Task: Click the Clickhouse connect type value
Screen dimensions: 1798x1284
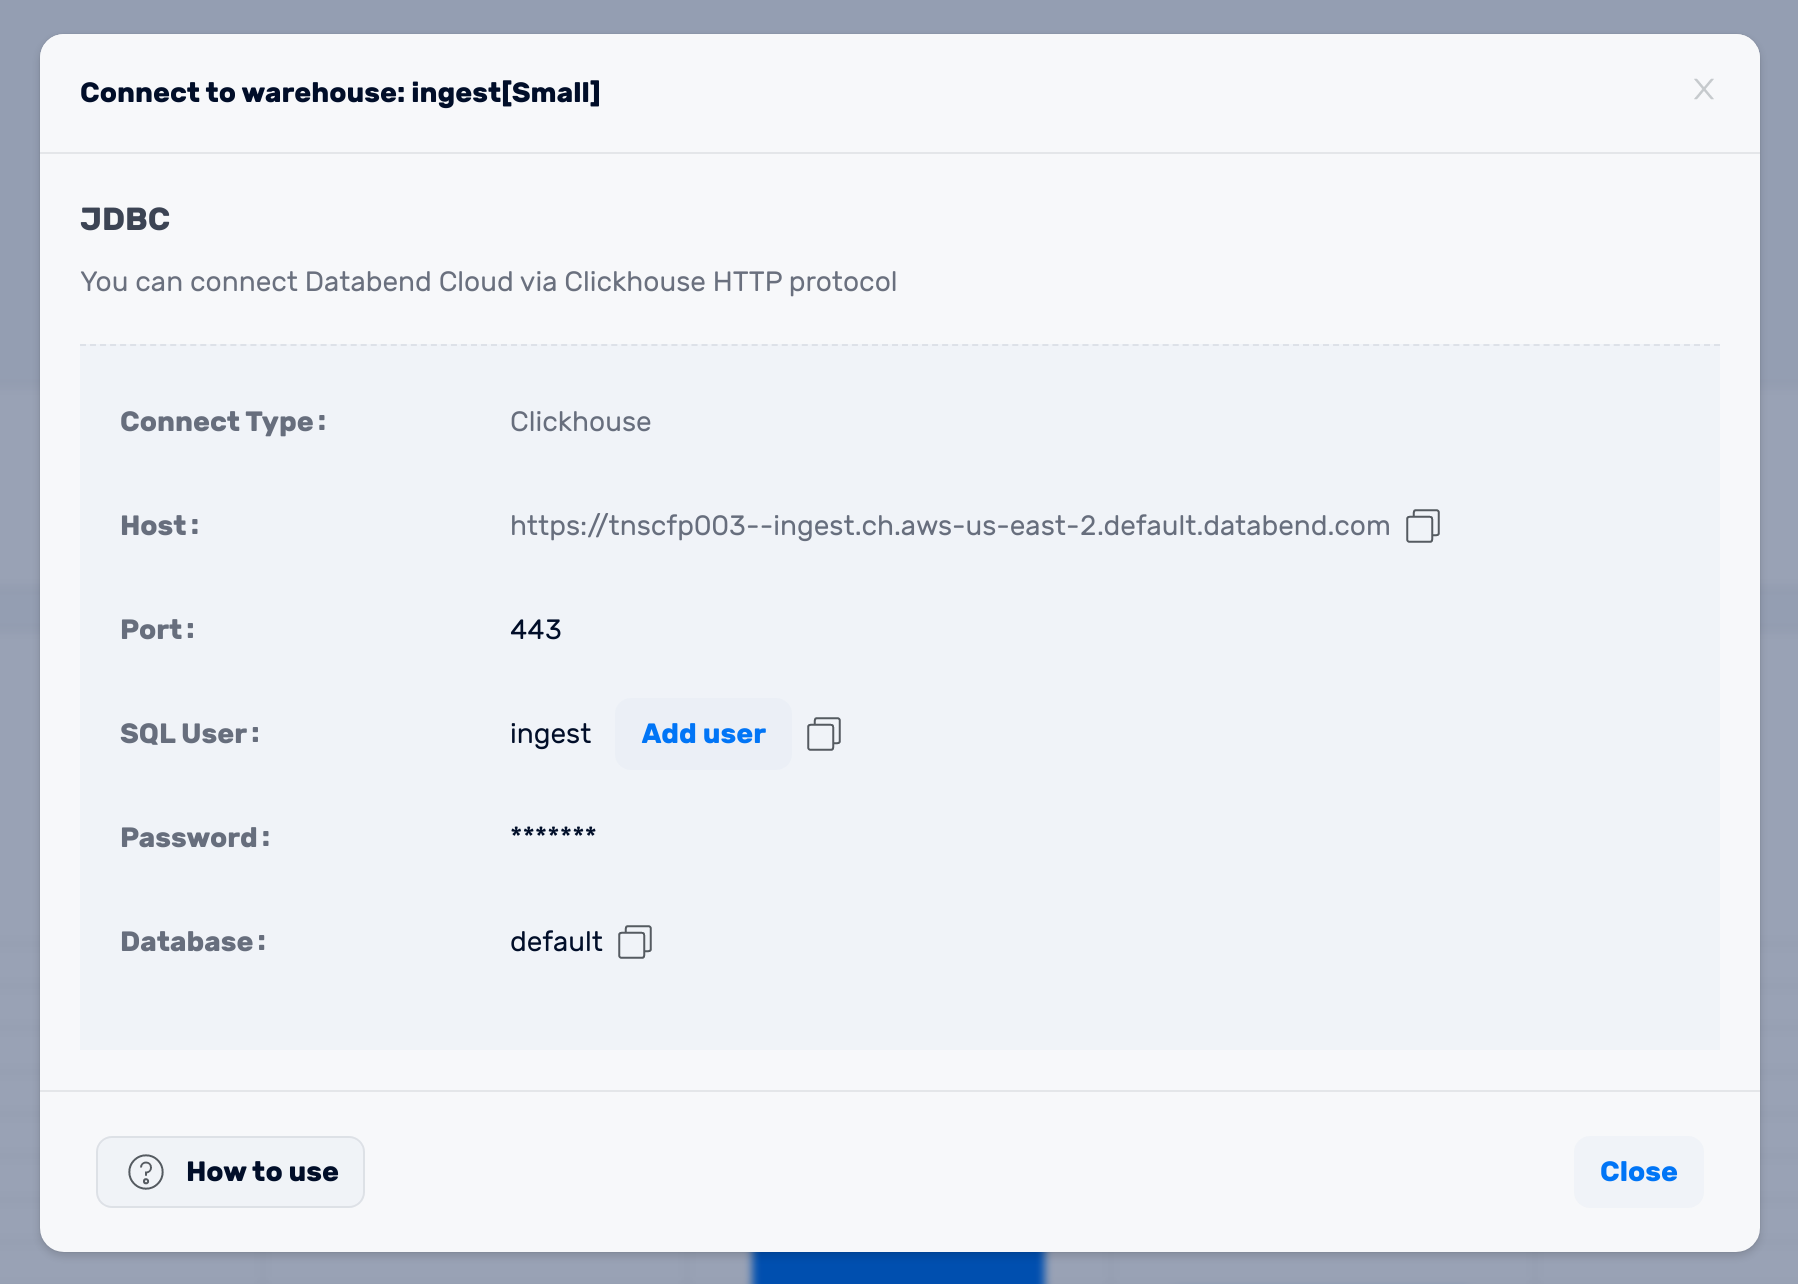Action: [580, 422]
